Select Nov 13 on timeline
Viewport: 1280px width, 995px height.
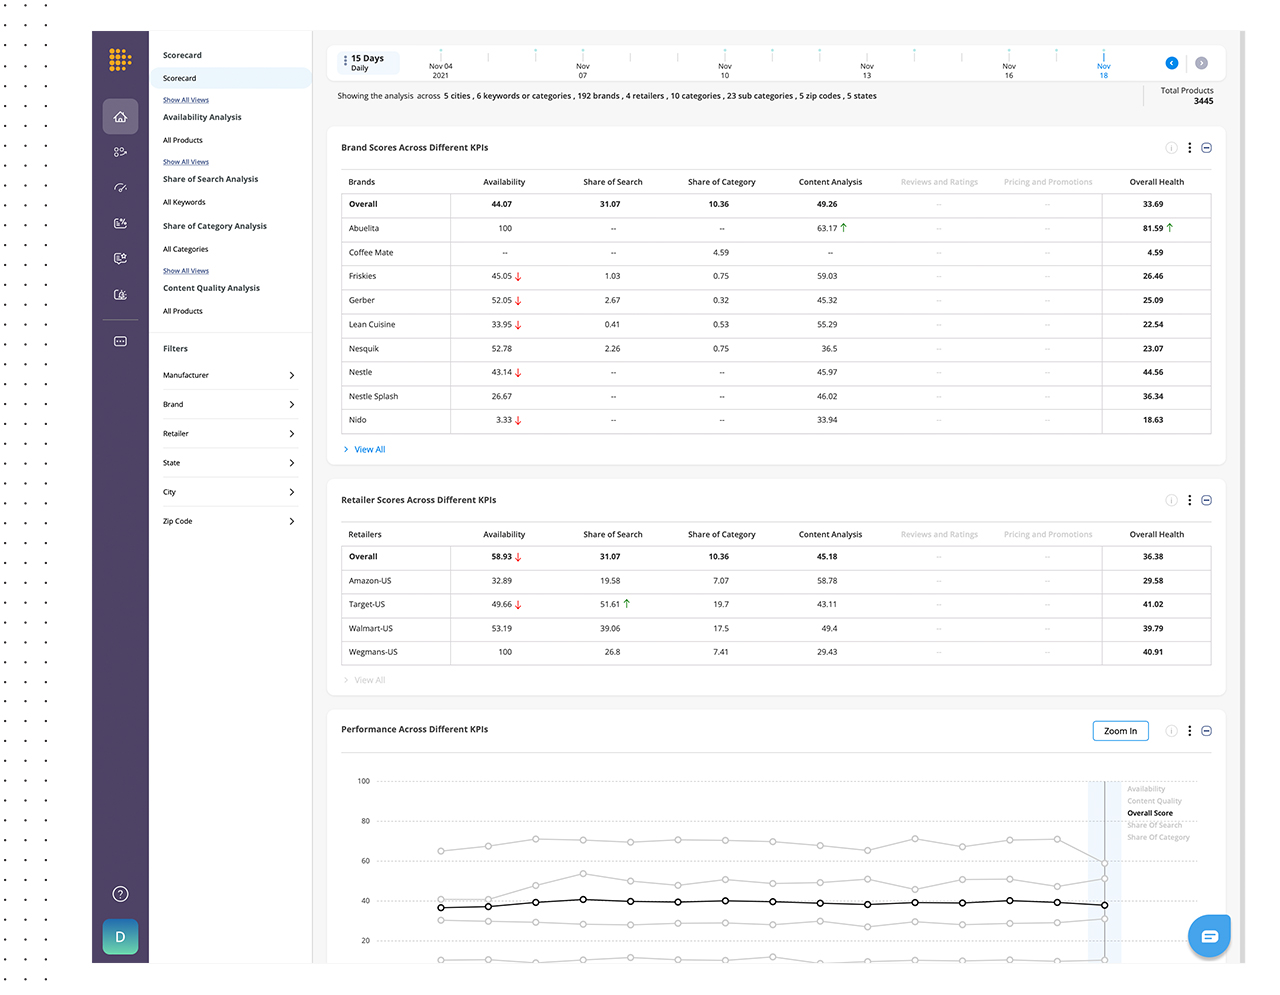click(867, 70)
